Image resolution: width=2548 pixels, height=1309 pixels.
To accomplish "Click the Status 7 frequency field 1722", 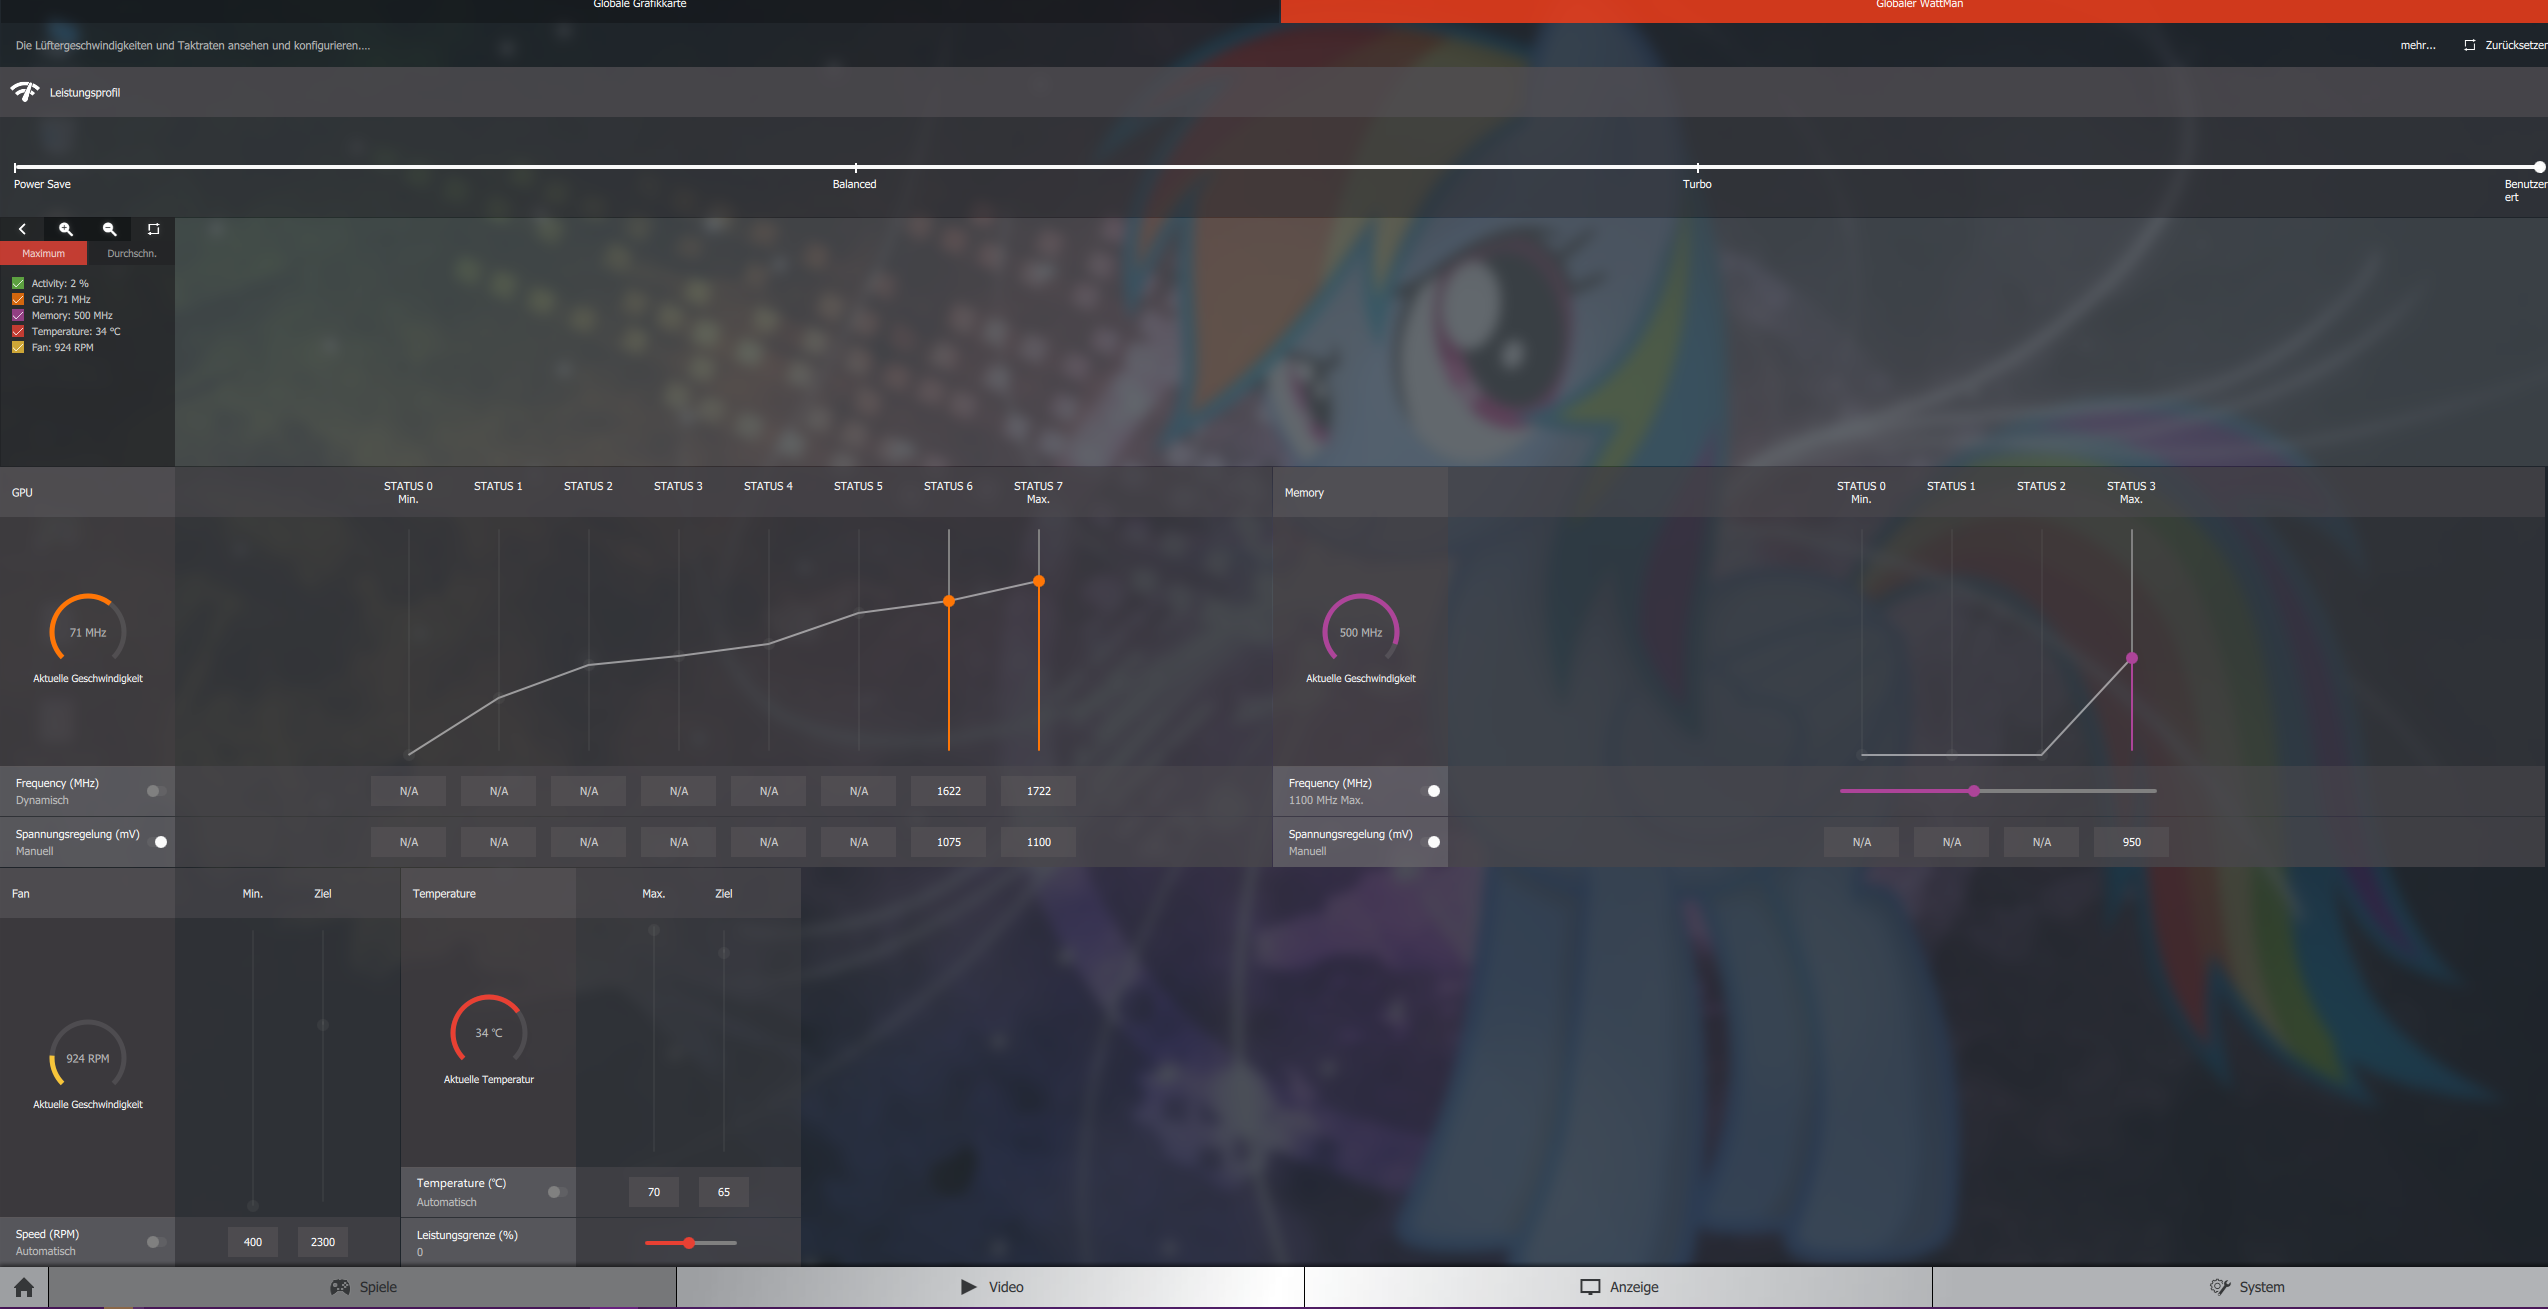I will [x=1038, y=791].
